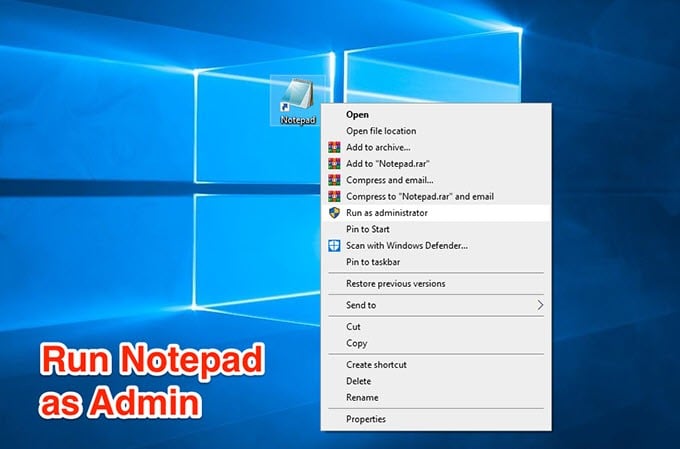Choose Open file location
Image resolution: width=680 pixels, height=449 pixels.
coord(436,131)
